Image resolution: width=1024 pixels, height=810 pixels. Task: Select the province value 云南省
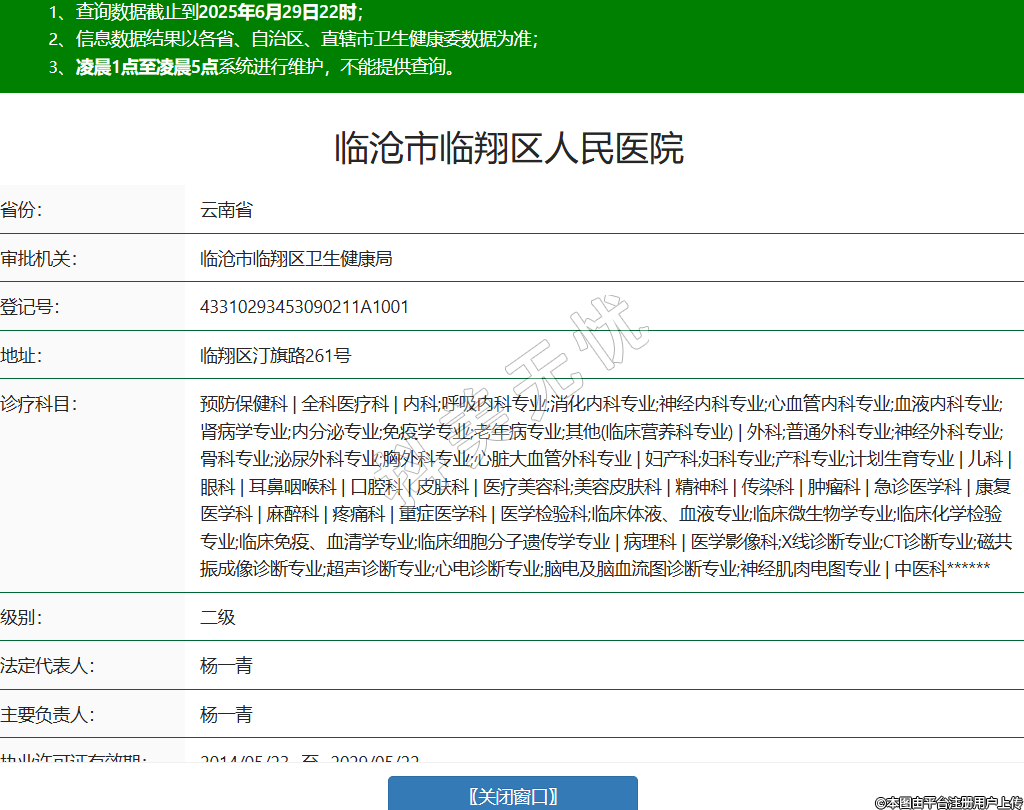click(226, 210)
